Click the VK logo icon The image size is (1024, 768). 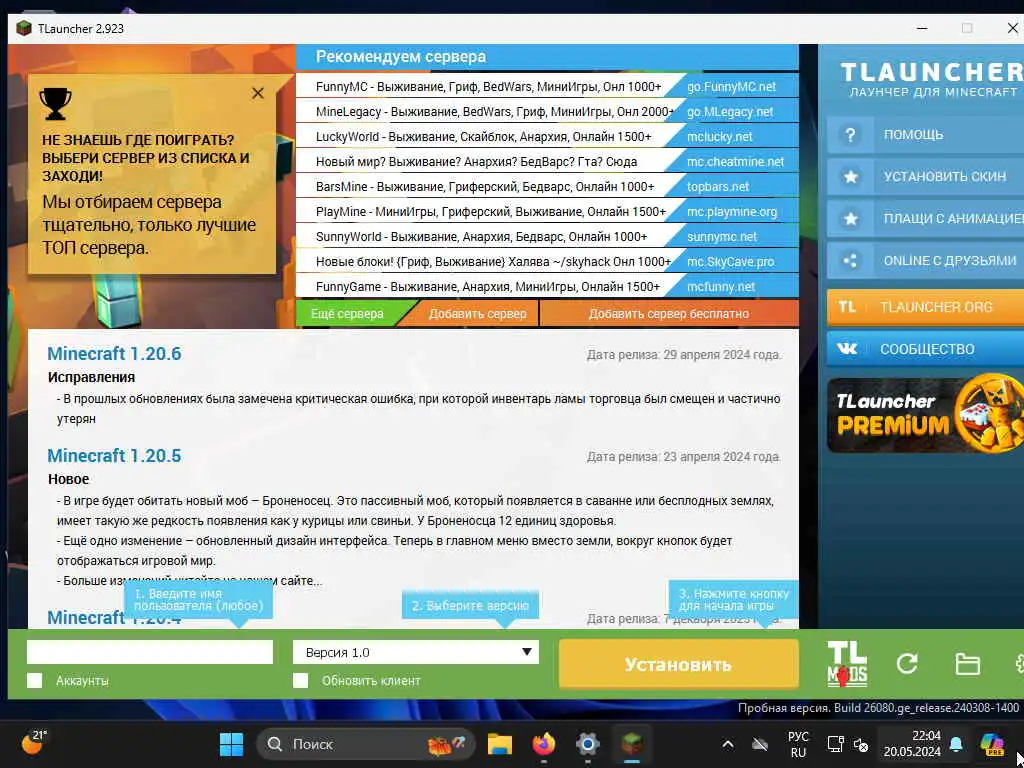(847, 349)
